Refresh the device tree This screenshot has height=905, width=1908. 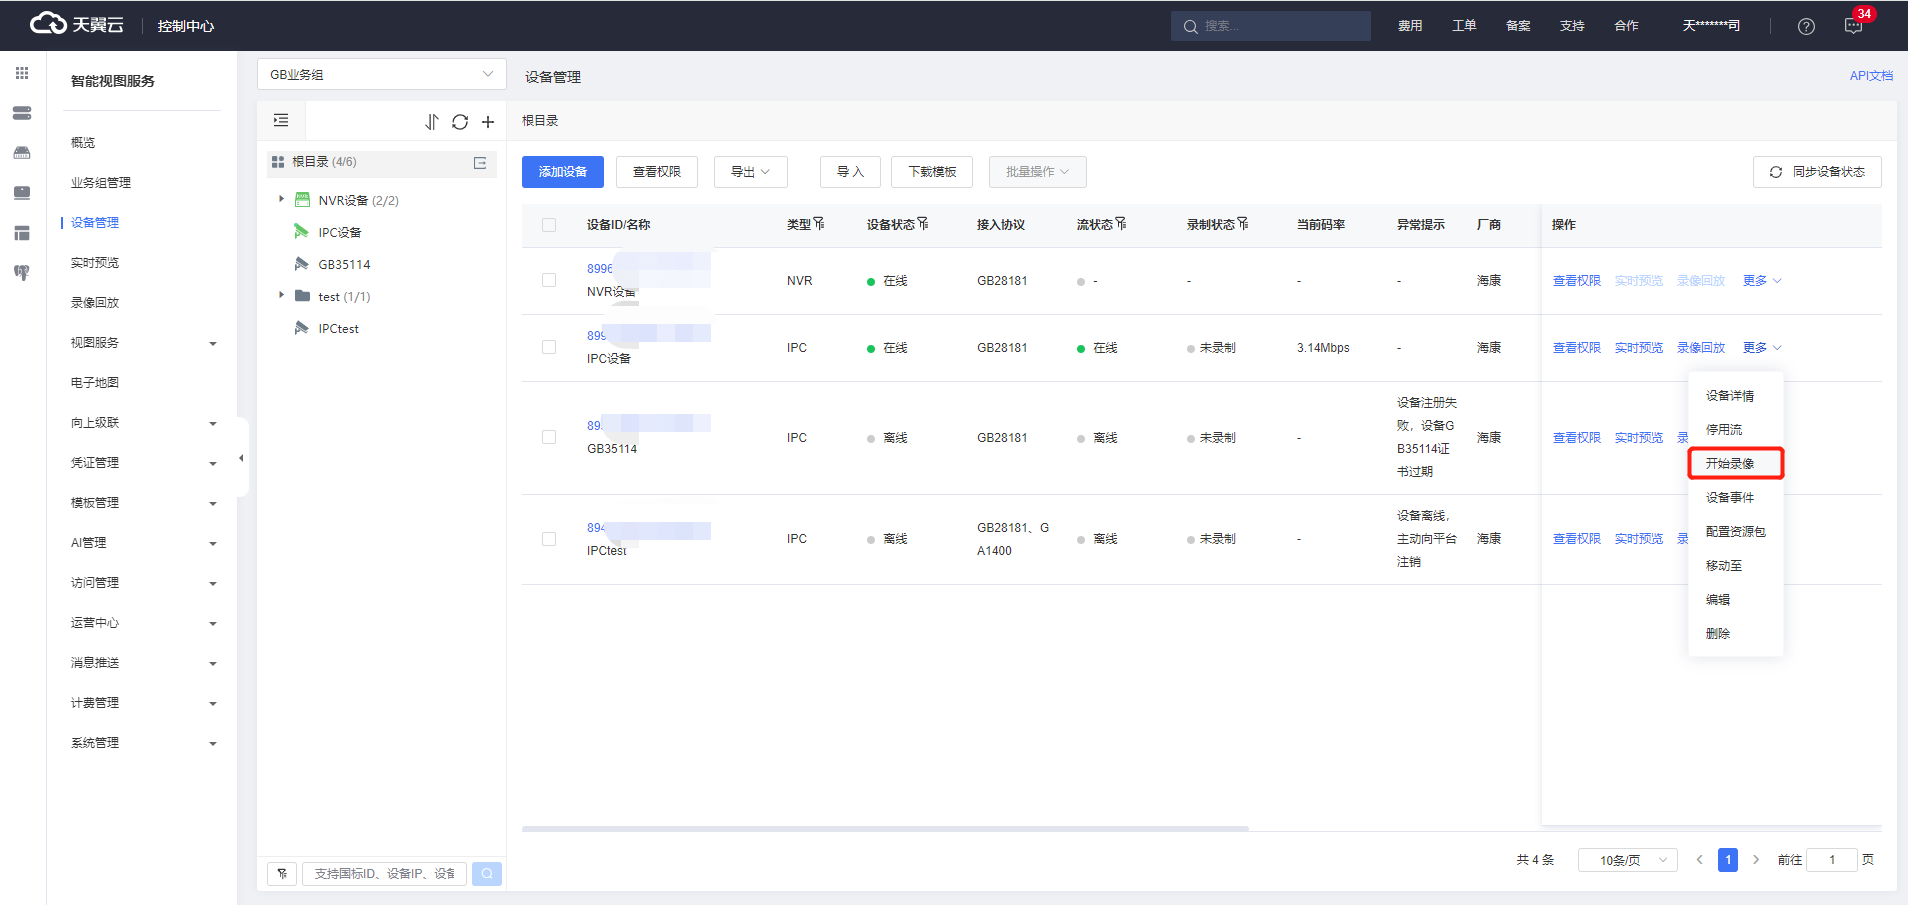click(460, 122)
